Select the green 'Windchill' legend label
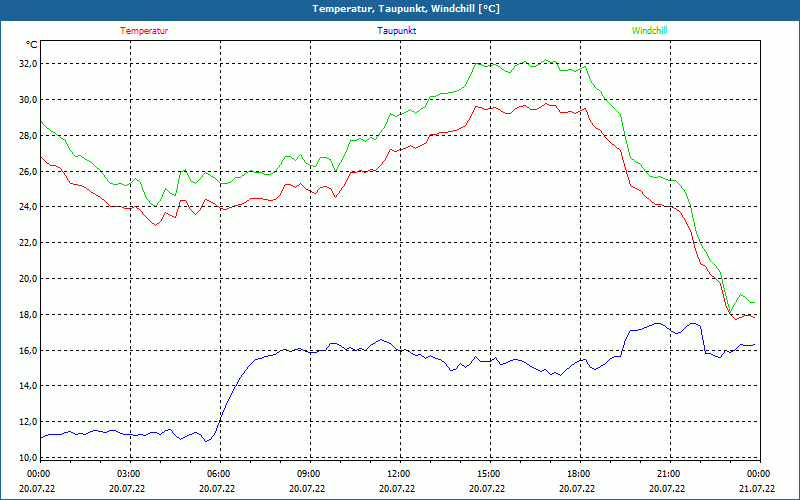Screen dimensions: 800x500 (x=649, y=31)
